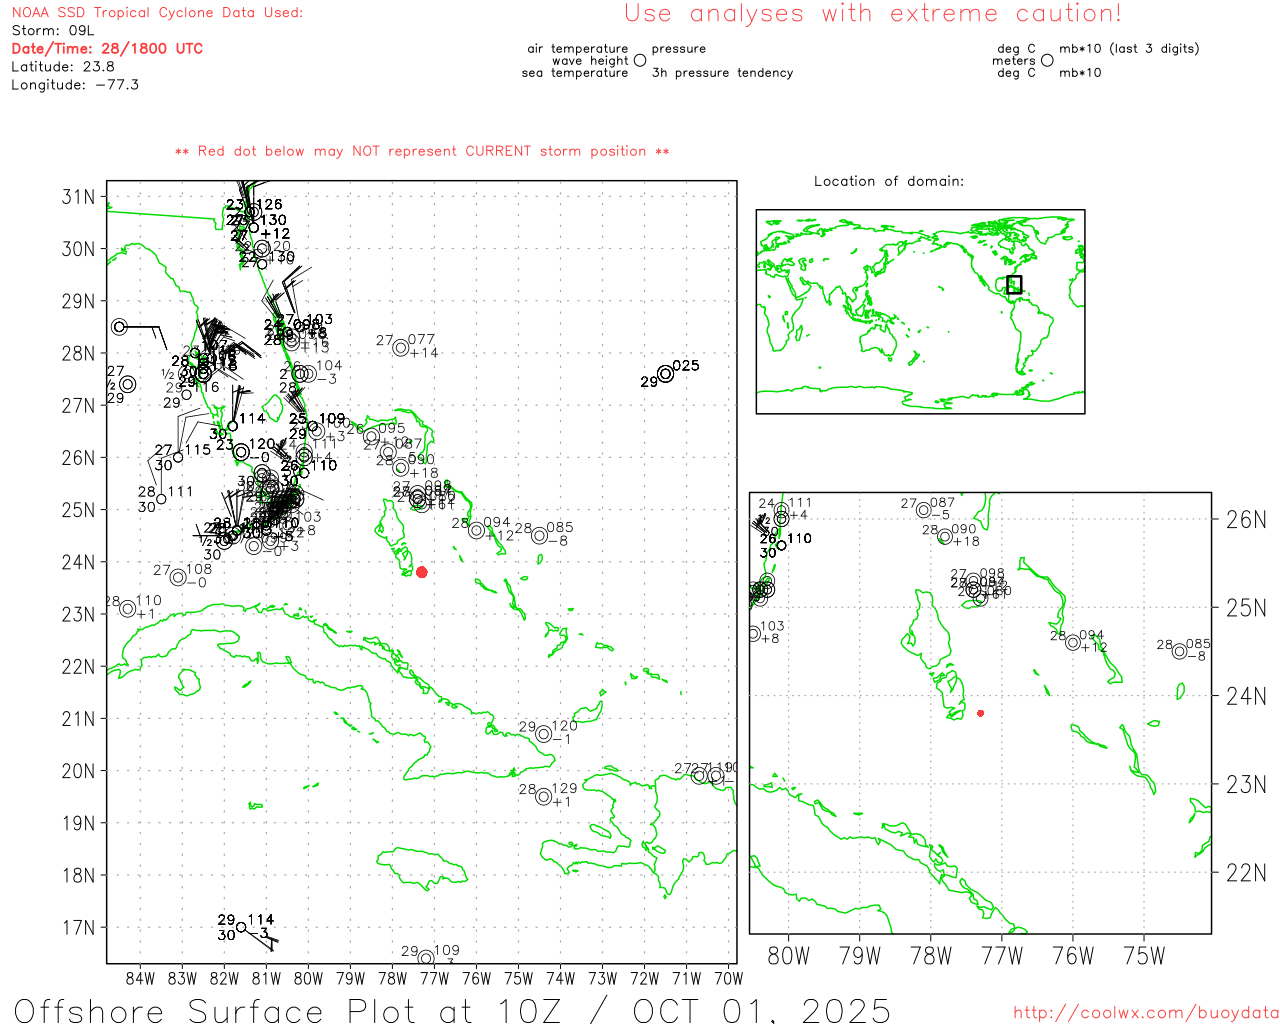Click the 085 -8 station circle on the zoomed map
The width and height of the screenshot is (1280, 1024).
point(1180,651)
